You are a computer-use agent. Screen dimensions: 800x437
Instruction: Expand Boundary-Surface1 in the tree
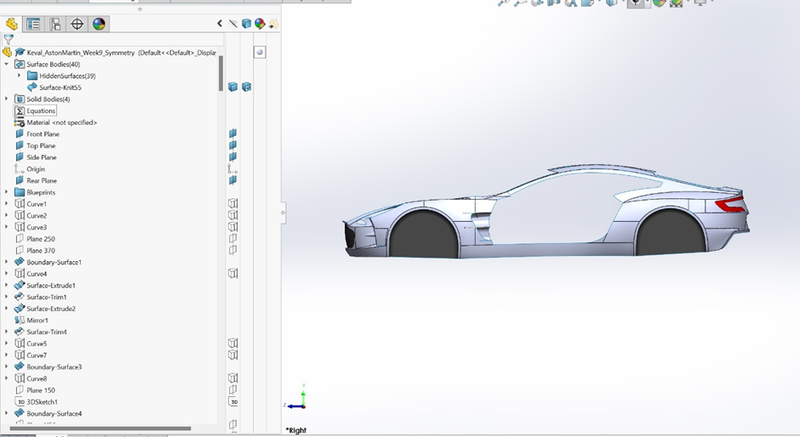(7, 262)
